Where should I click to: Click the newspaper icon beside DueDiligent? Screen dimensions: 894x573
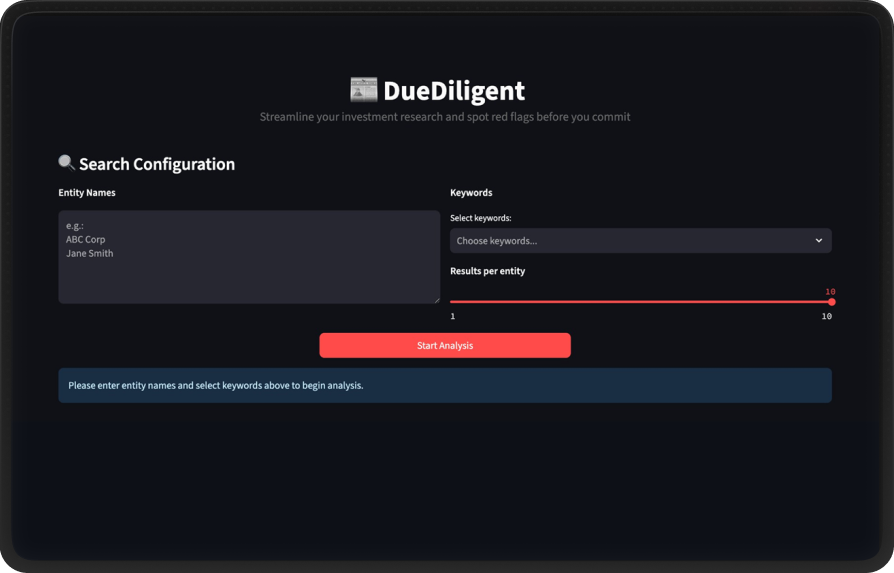coord(363,90)
